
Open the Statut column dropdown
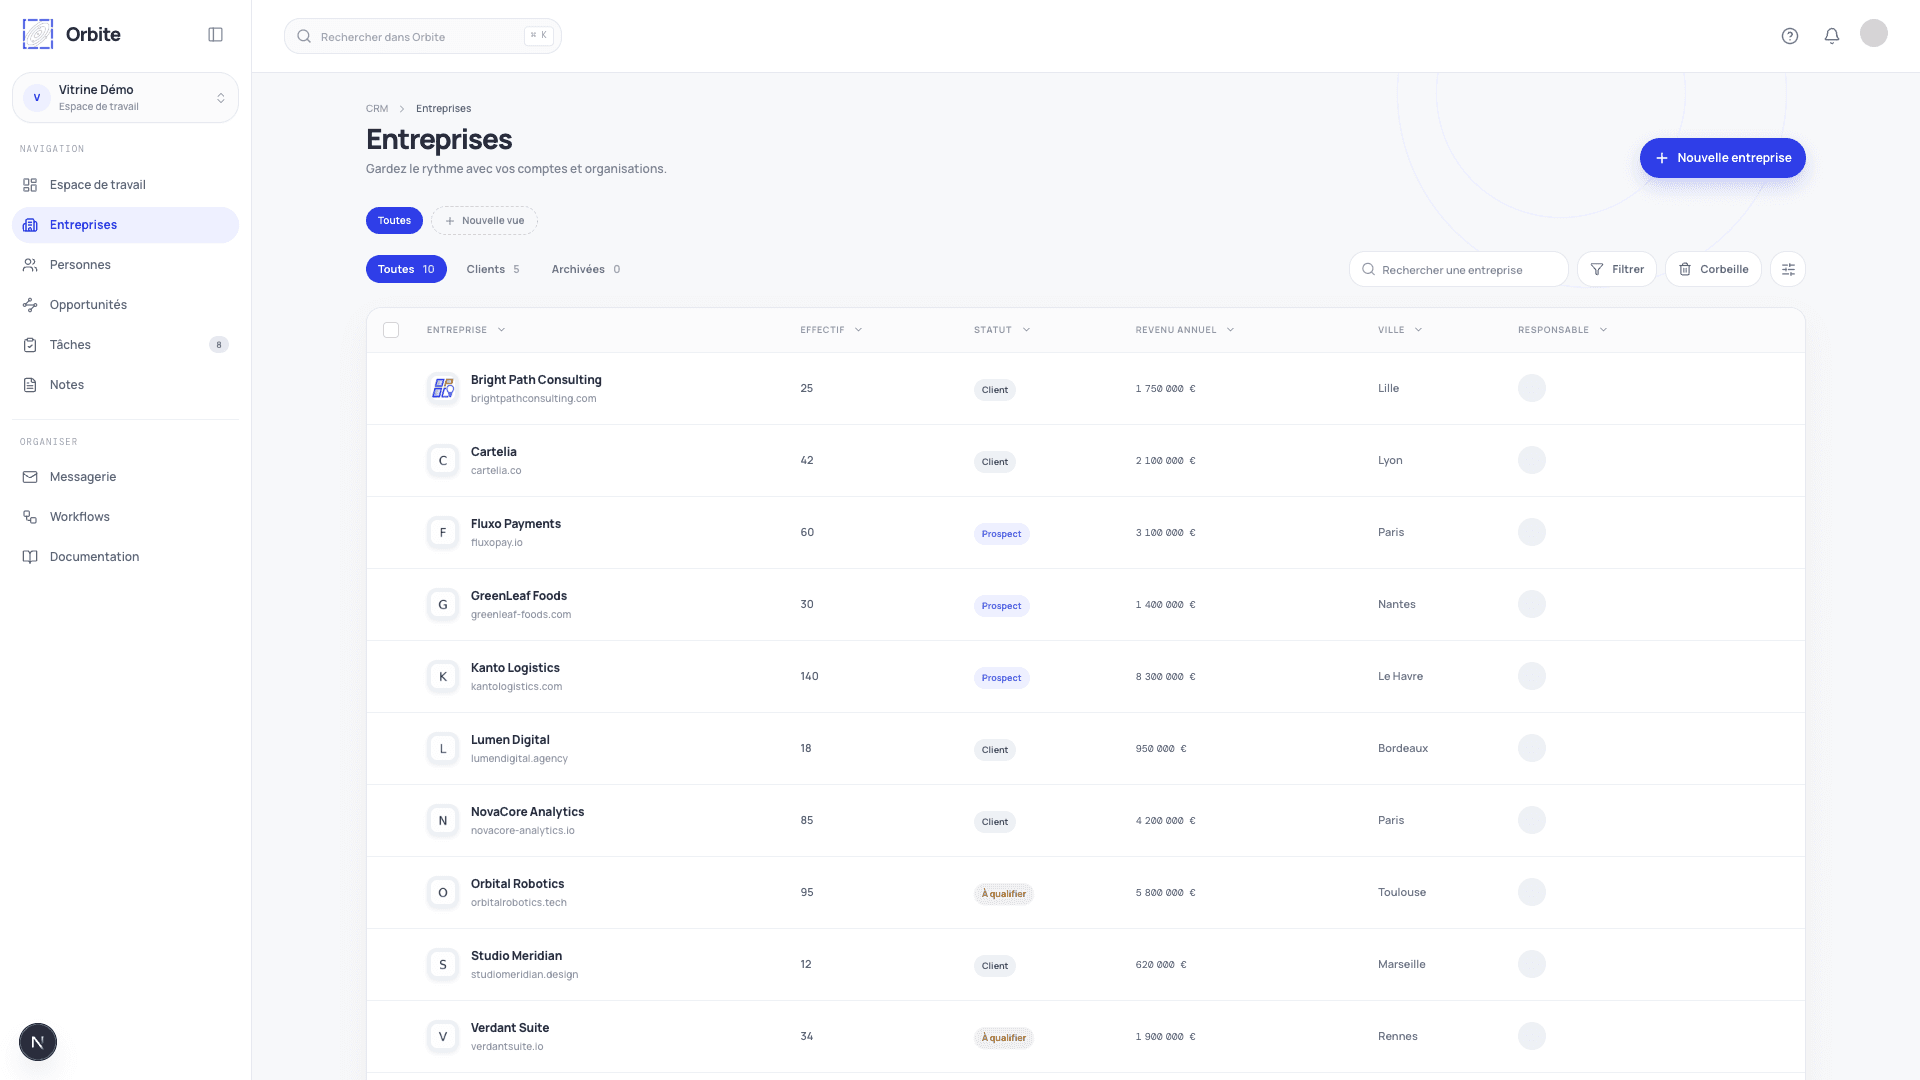coord(1002,330)
